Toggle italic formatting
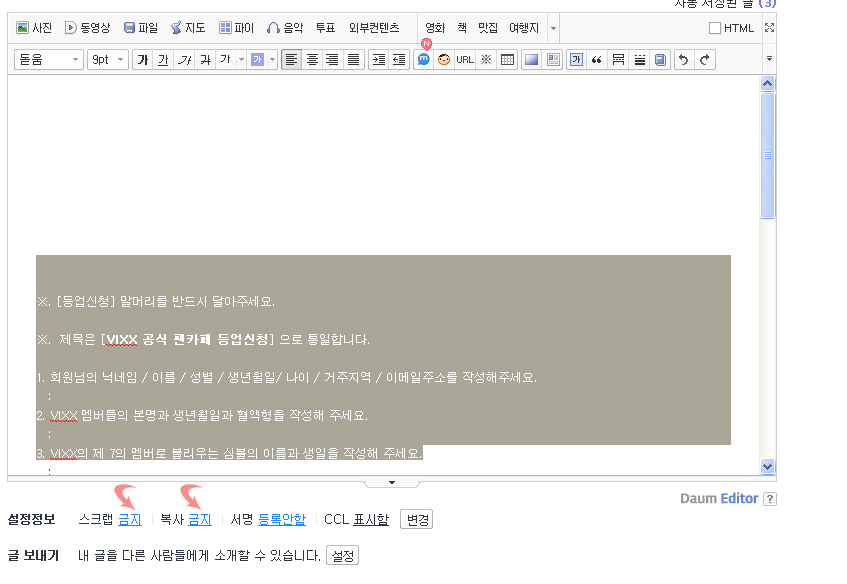Viewport: 847px width, 584px height. [x=184, y=59]
